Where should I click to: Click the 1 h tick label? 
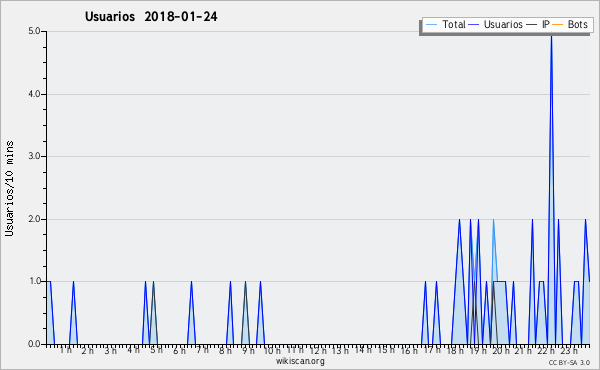65,350
